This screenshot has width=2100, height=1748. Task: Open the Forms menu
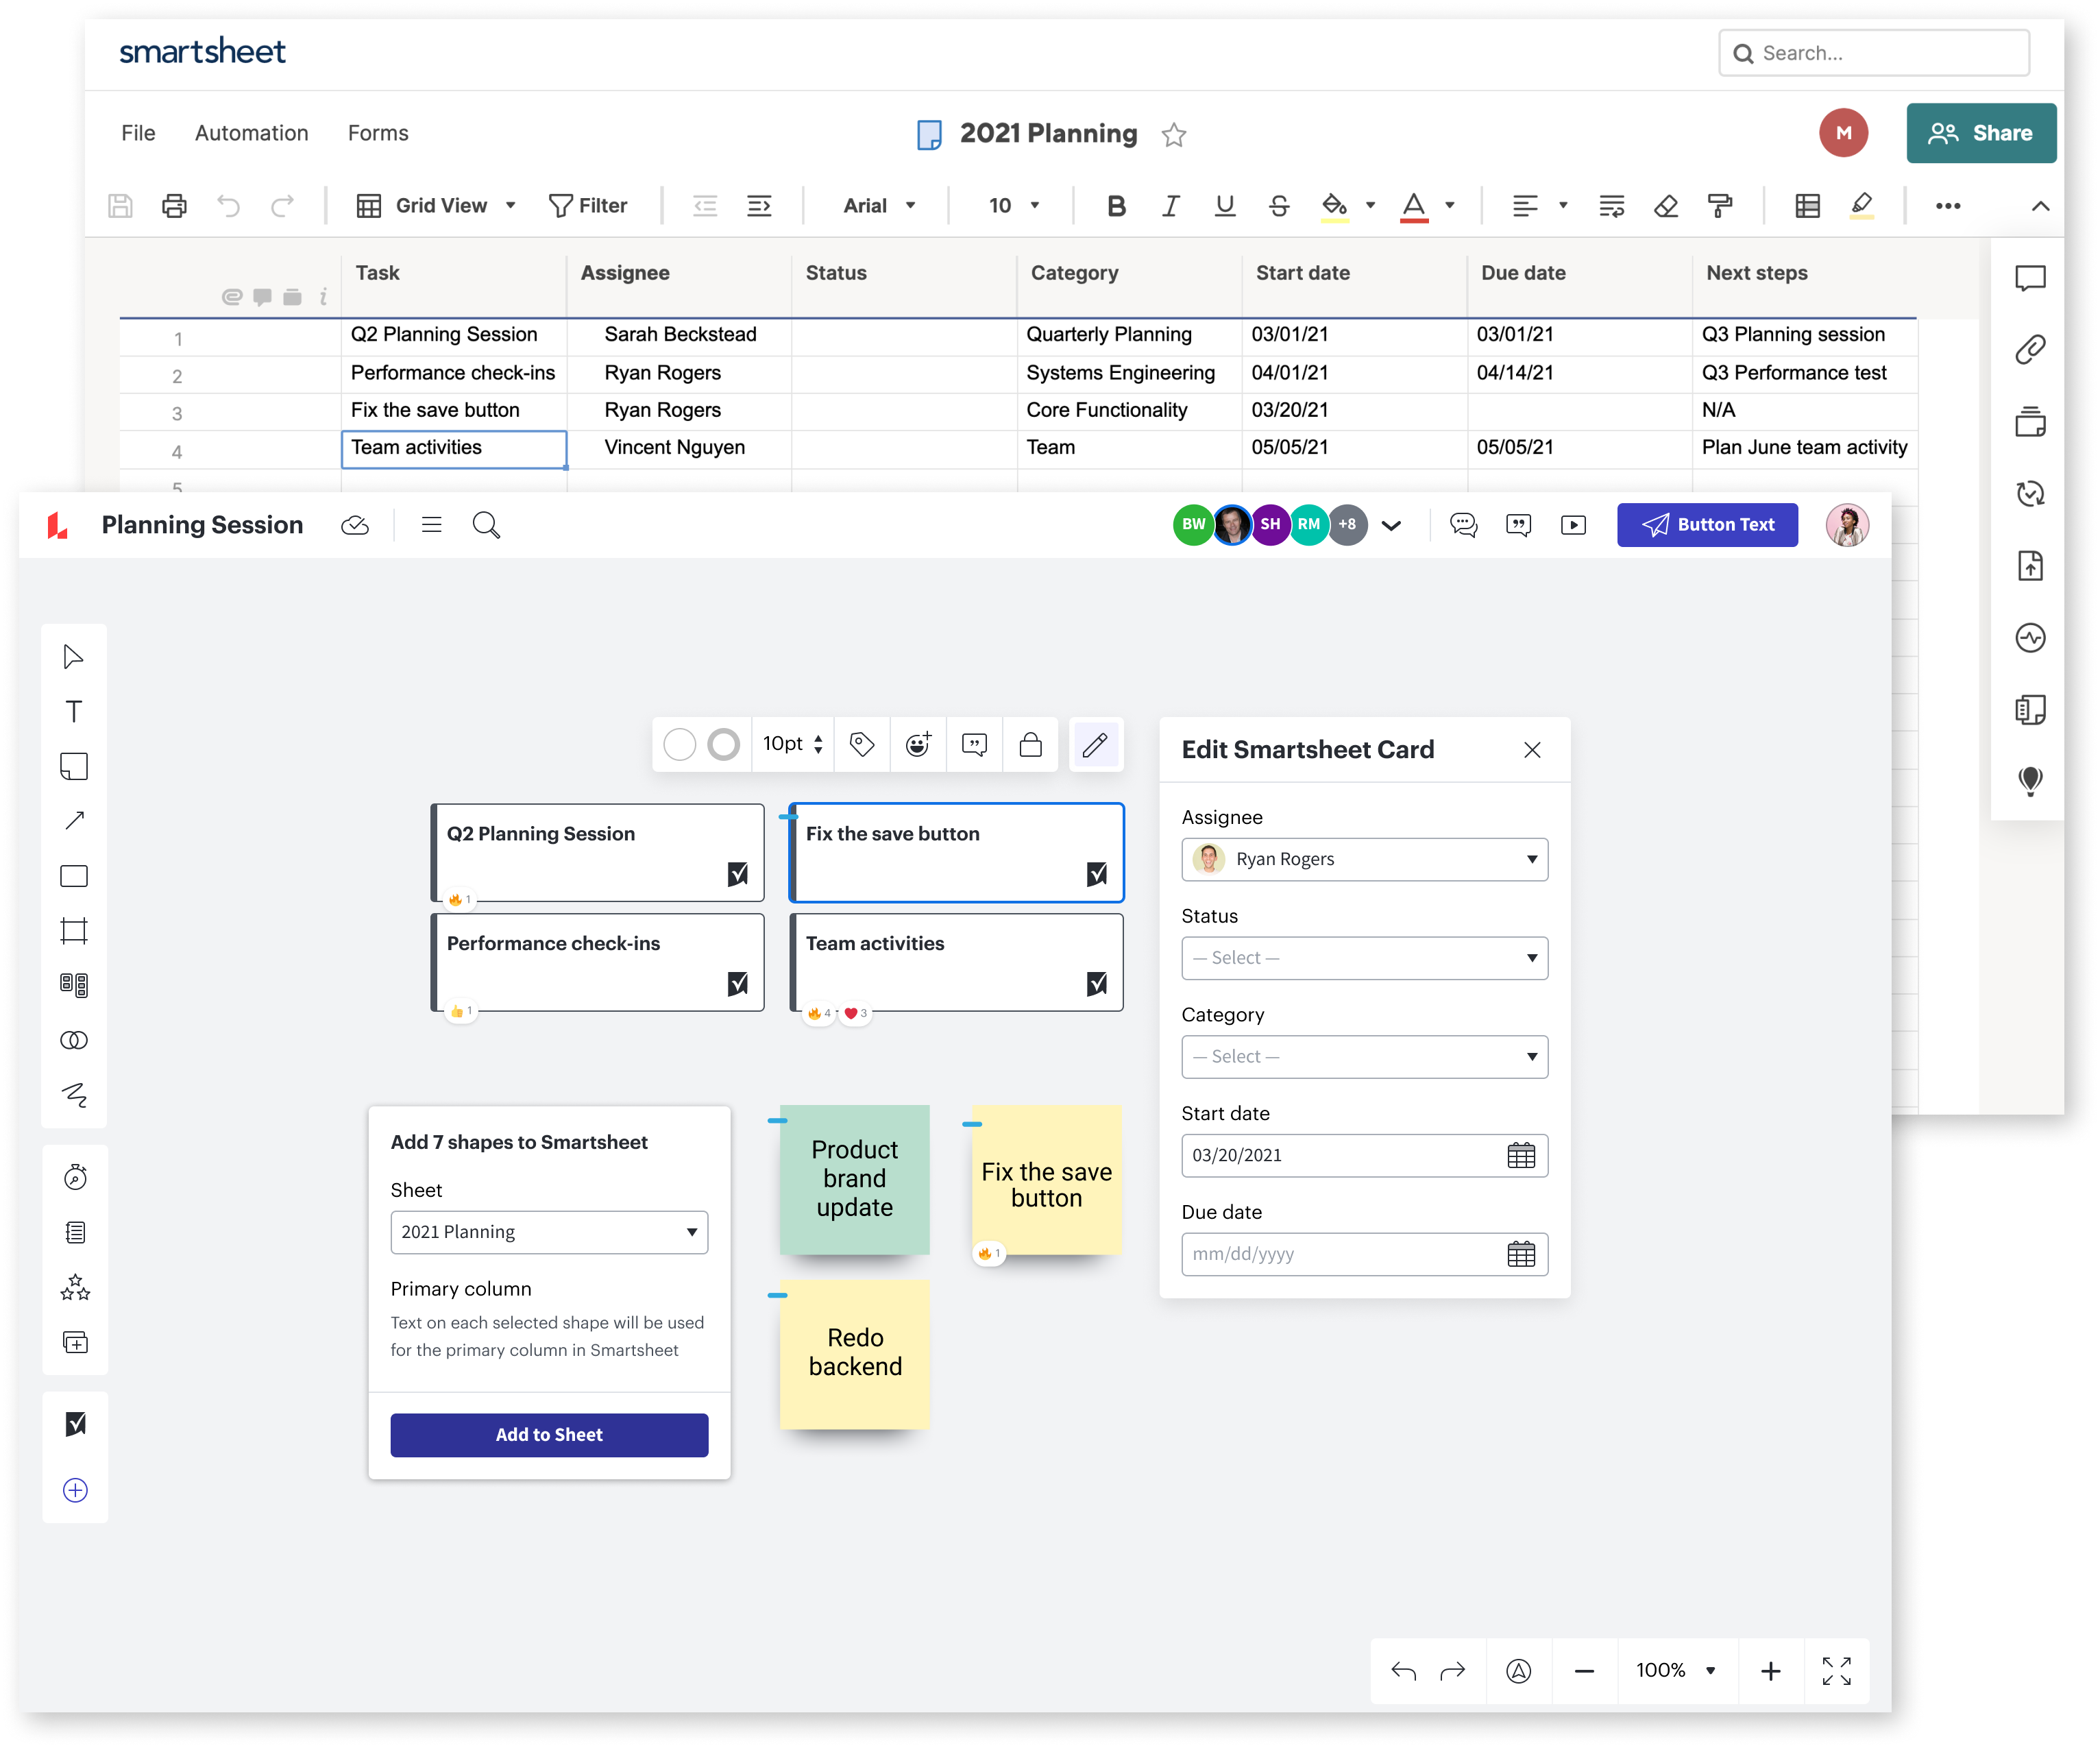[x=378, y=133]
